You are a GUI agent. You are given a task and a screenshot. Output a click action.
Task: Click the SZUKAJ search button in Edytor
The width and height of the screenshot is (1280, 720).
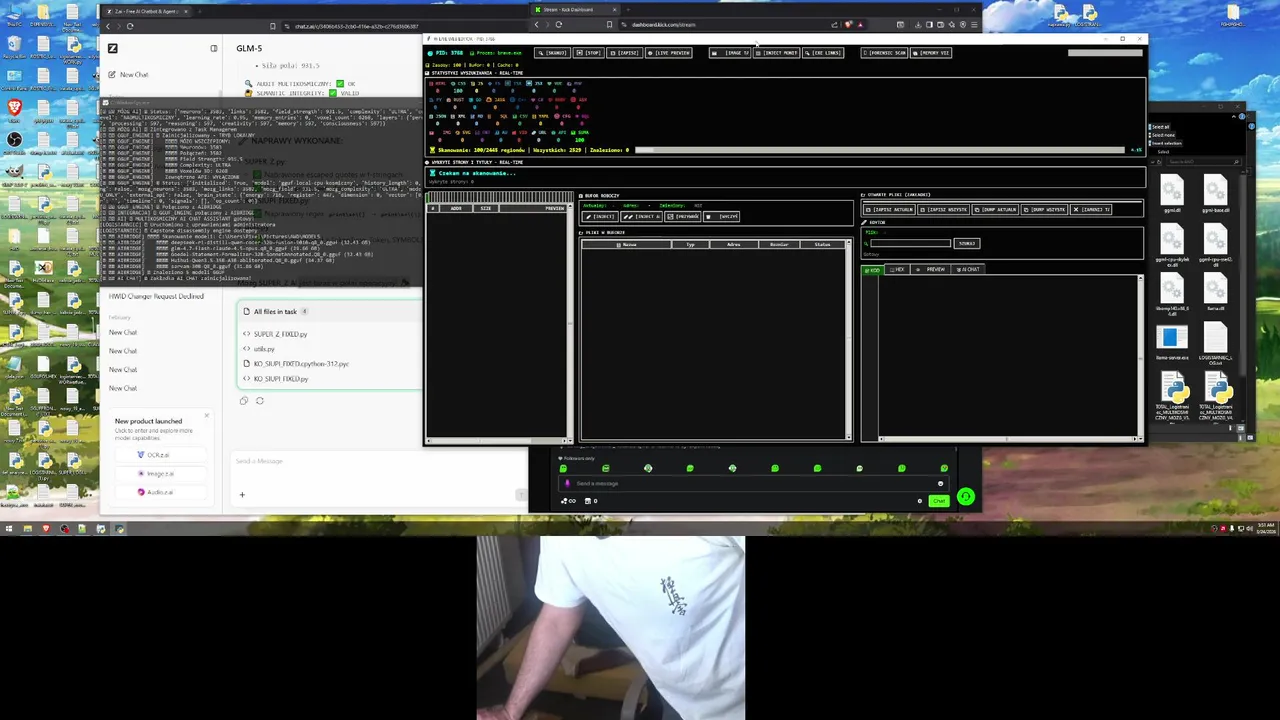(x=966, y=243)
